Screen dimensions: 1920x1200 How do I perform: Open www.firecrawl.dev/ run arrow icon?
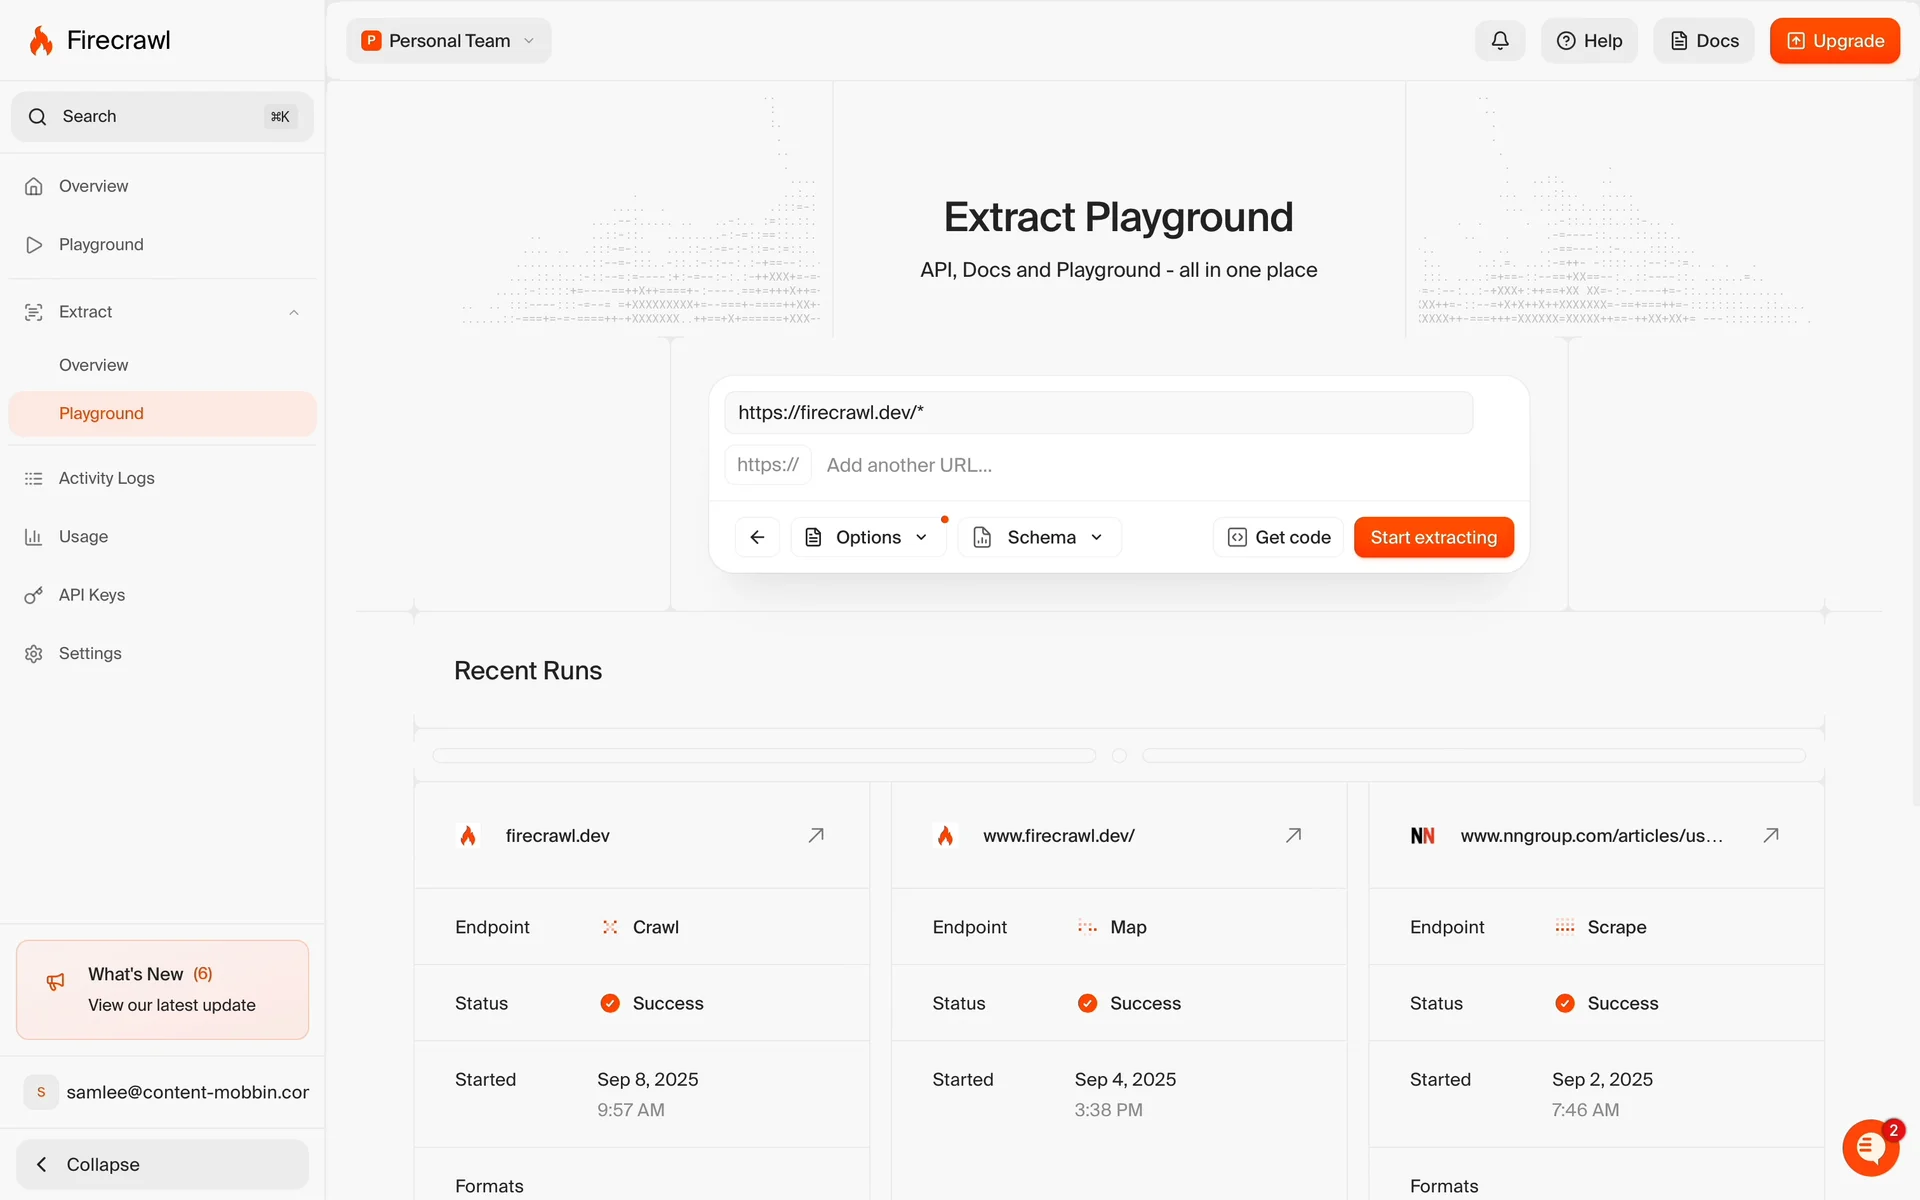(1293, 835)
